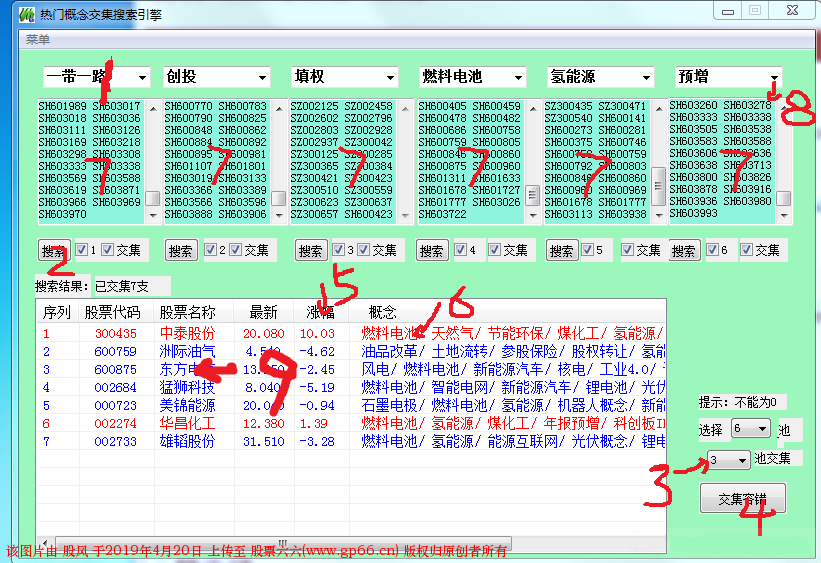Click 搜索 button for pool 3
The width and height of the screenshot is (821, 563).
tap(310, 251)
